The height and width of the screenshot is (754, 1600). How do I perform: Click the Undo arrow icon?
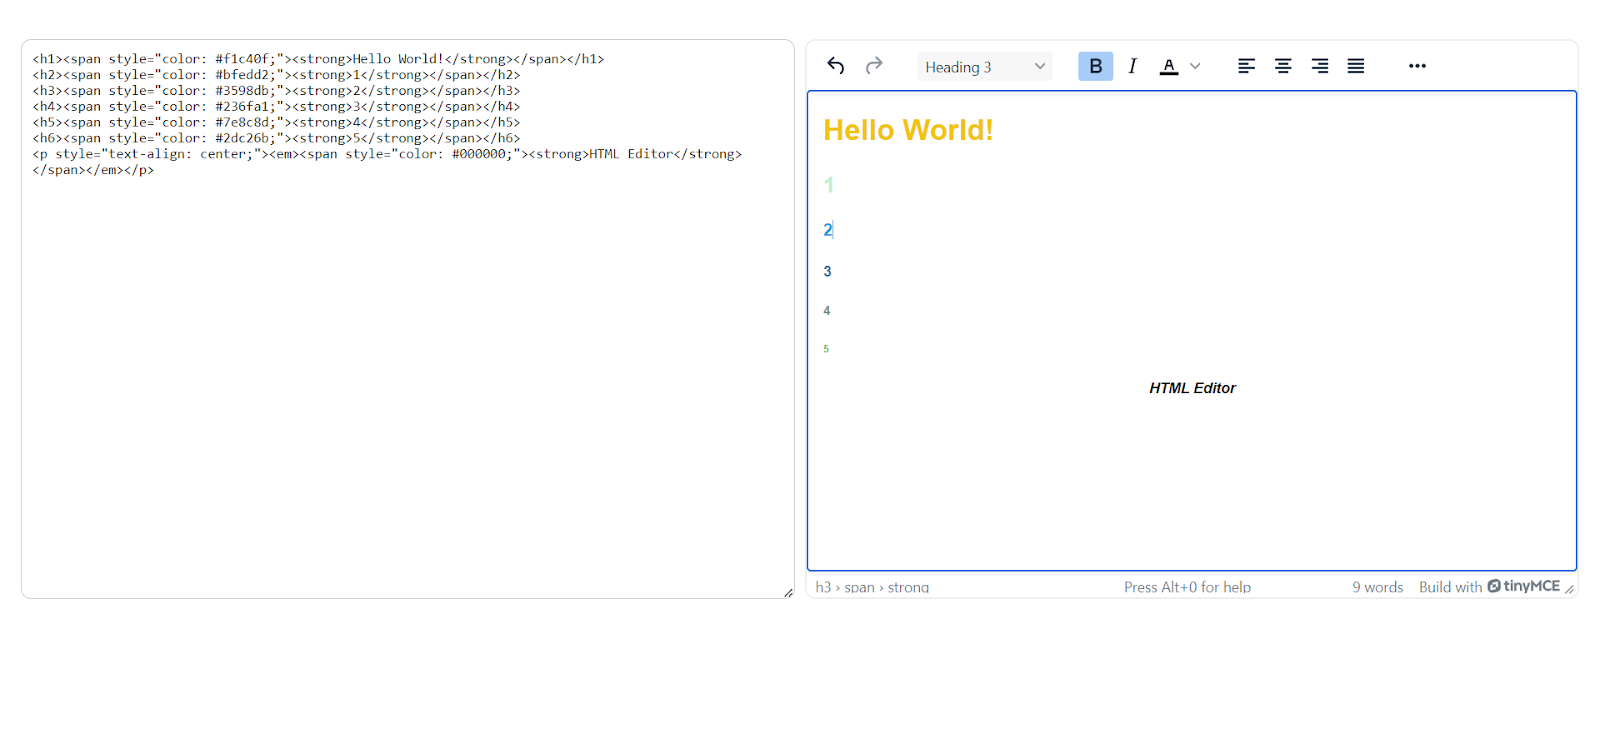pyautogui.click(x=836, y=66)
